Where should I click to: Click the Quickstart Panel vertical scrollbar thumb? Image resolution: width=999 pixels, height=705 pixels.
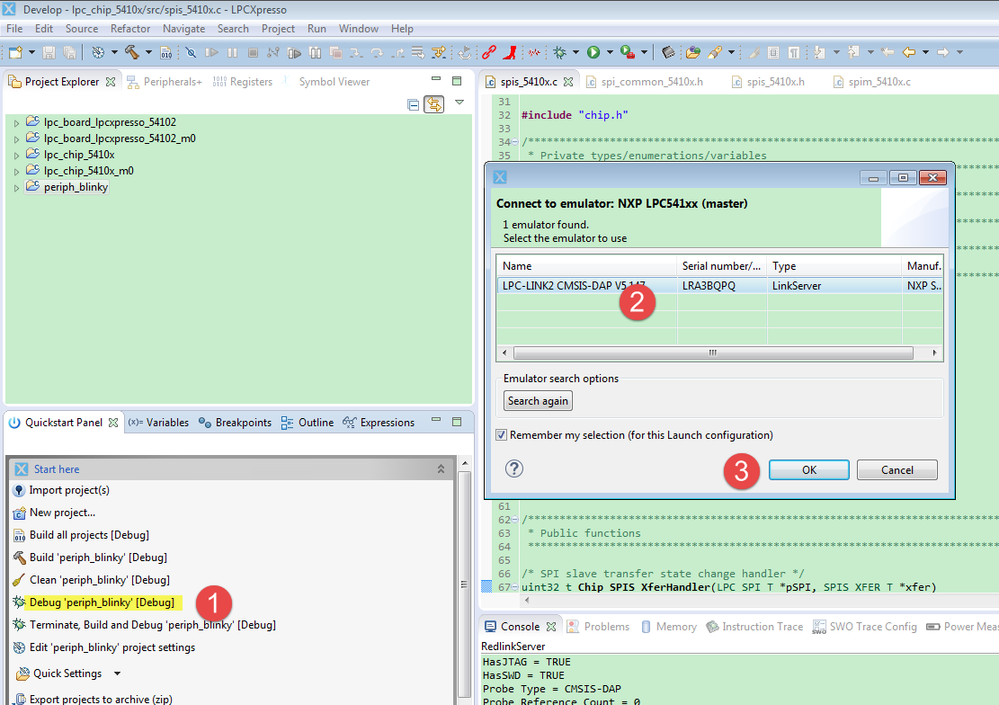point(464,584)
